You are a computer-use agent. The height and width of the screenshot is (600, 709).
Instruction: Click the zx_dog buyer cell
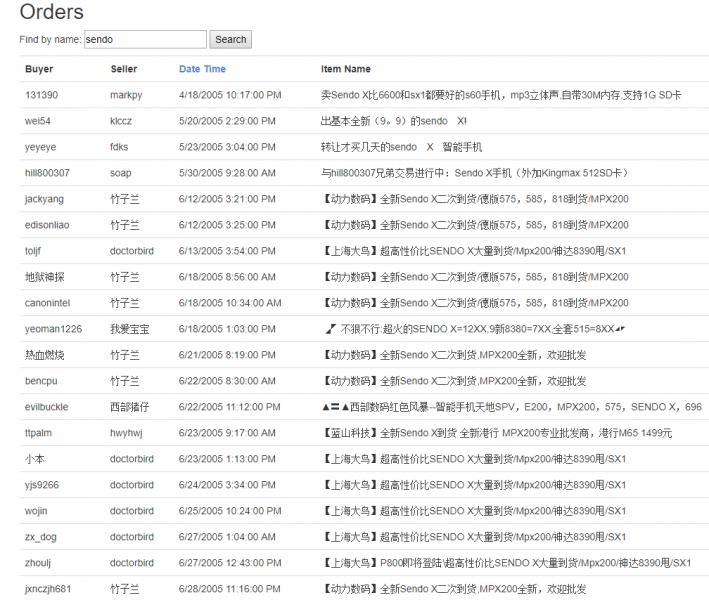41,537
